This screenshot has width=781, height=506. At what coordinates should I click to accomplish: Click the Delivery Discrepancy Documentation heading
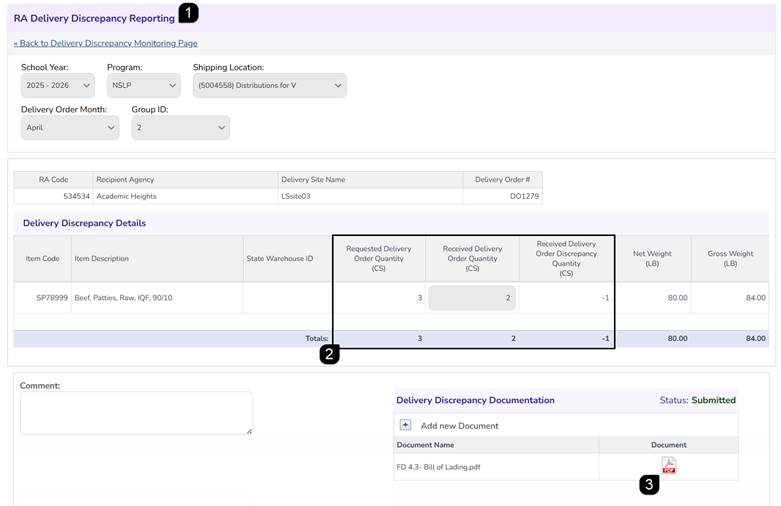(475, 400)
